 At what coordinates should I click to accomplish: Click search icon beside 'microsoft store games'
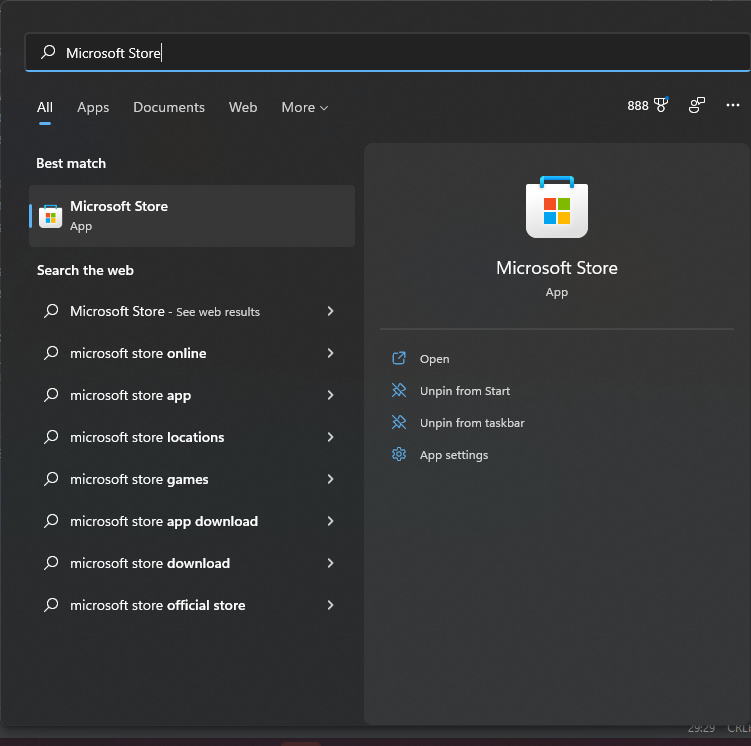[51, 479]
